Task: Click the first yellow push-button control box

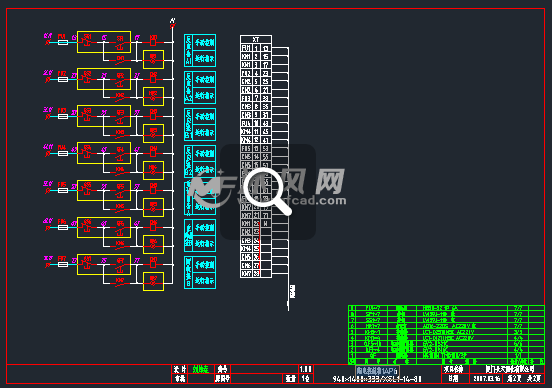Action: point(104,42)
